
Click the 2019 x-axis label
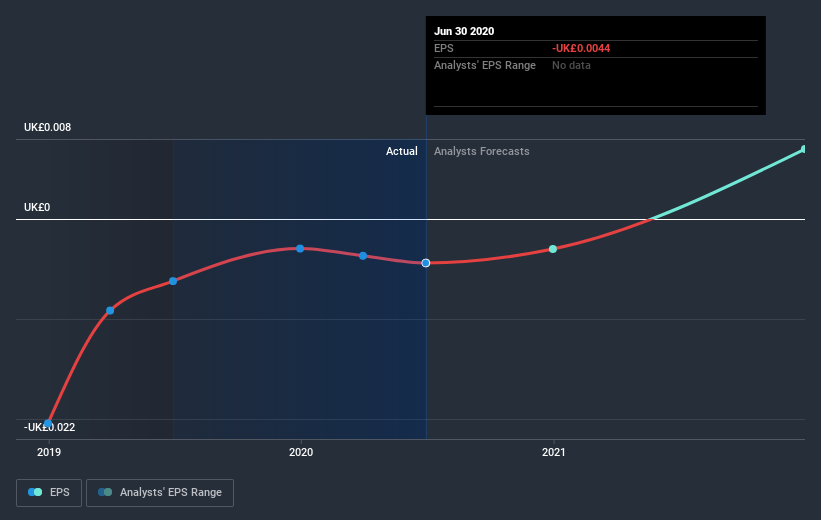pyautogui.click(x=49, y=452)
